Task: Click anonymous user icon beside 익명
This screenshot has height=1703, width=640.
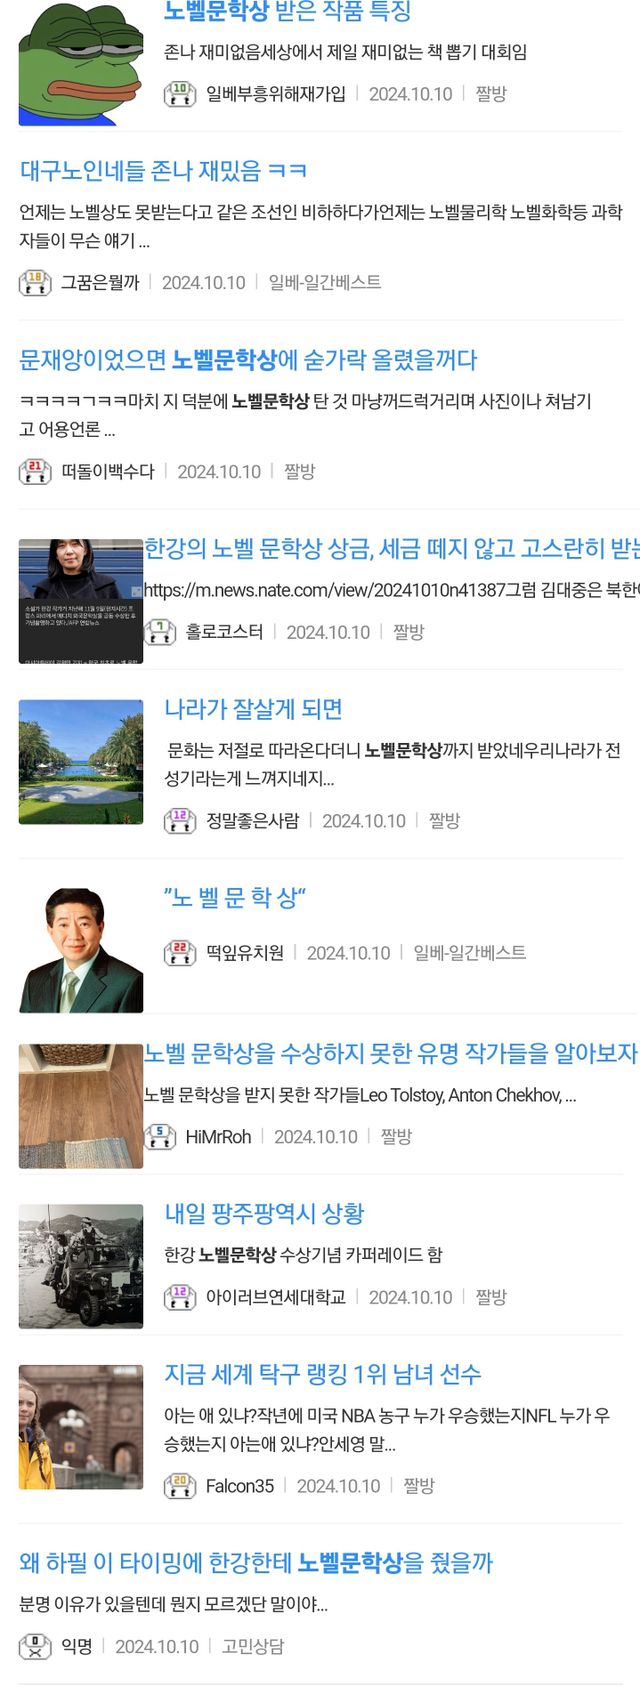Action: (x=35, y=1646)
